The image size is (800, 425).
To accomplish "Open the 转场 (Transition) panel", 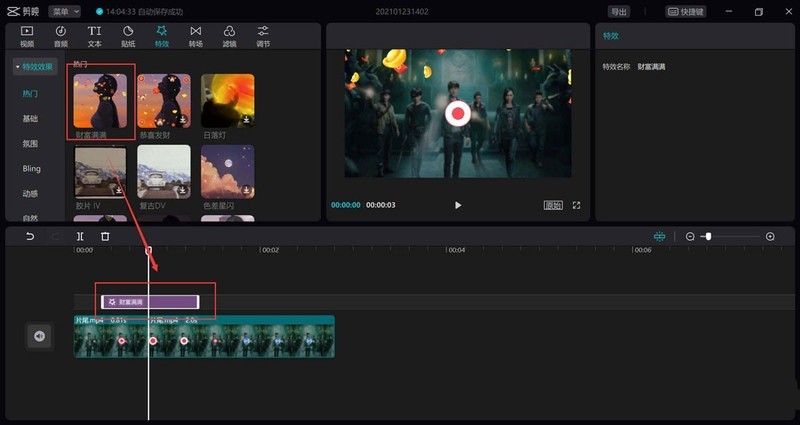I will tap(195, 36).
